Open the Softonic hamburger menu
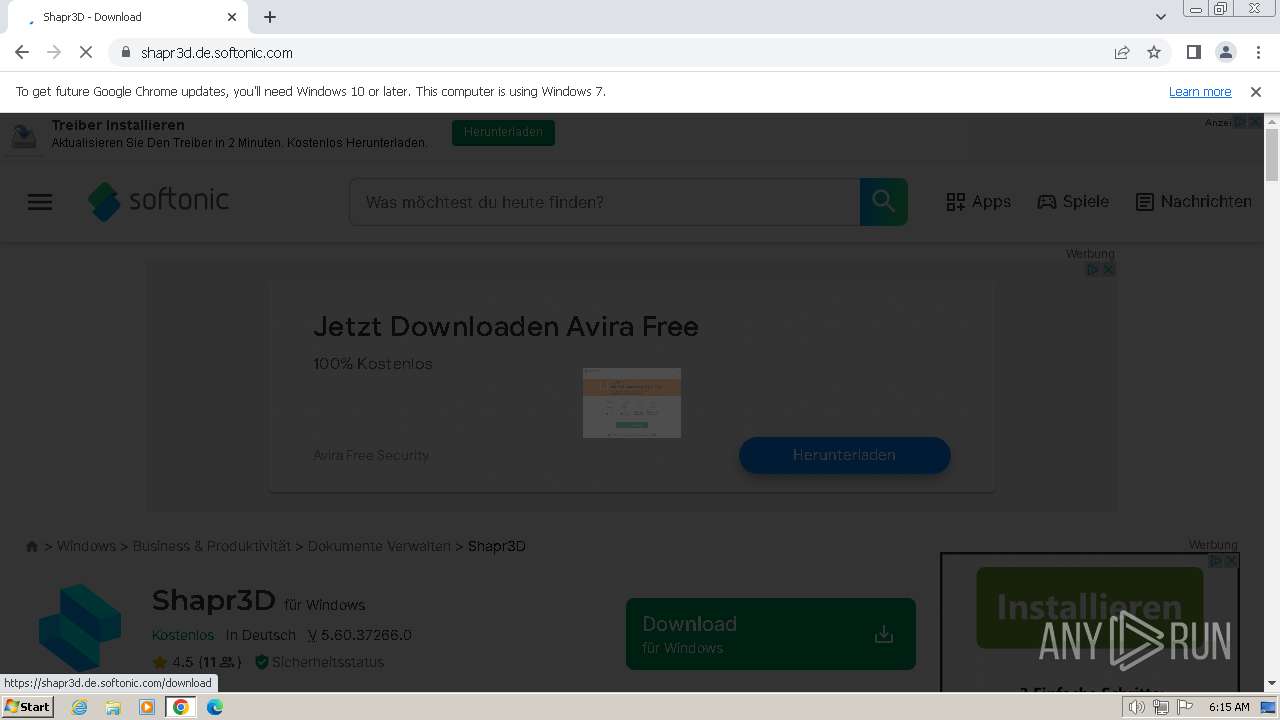 (40, 202)
